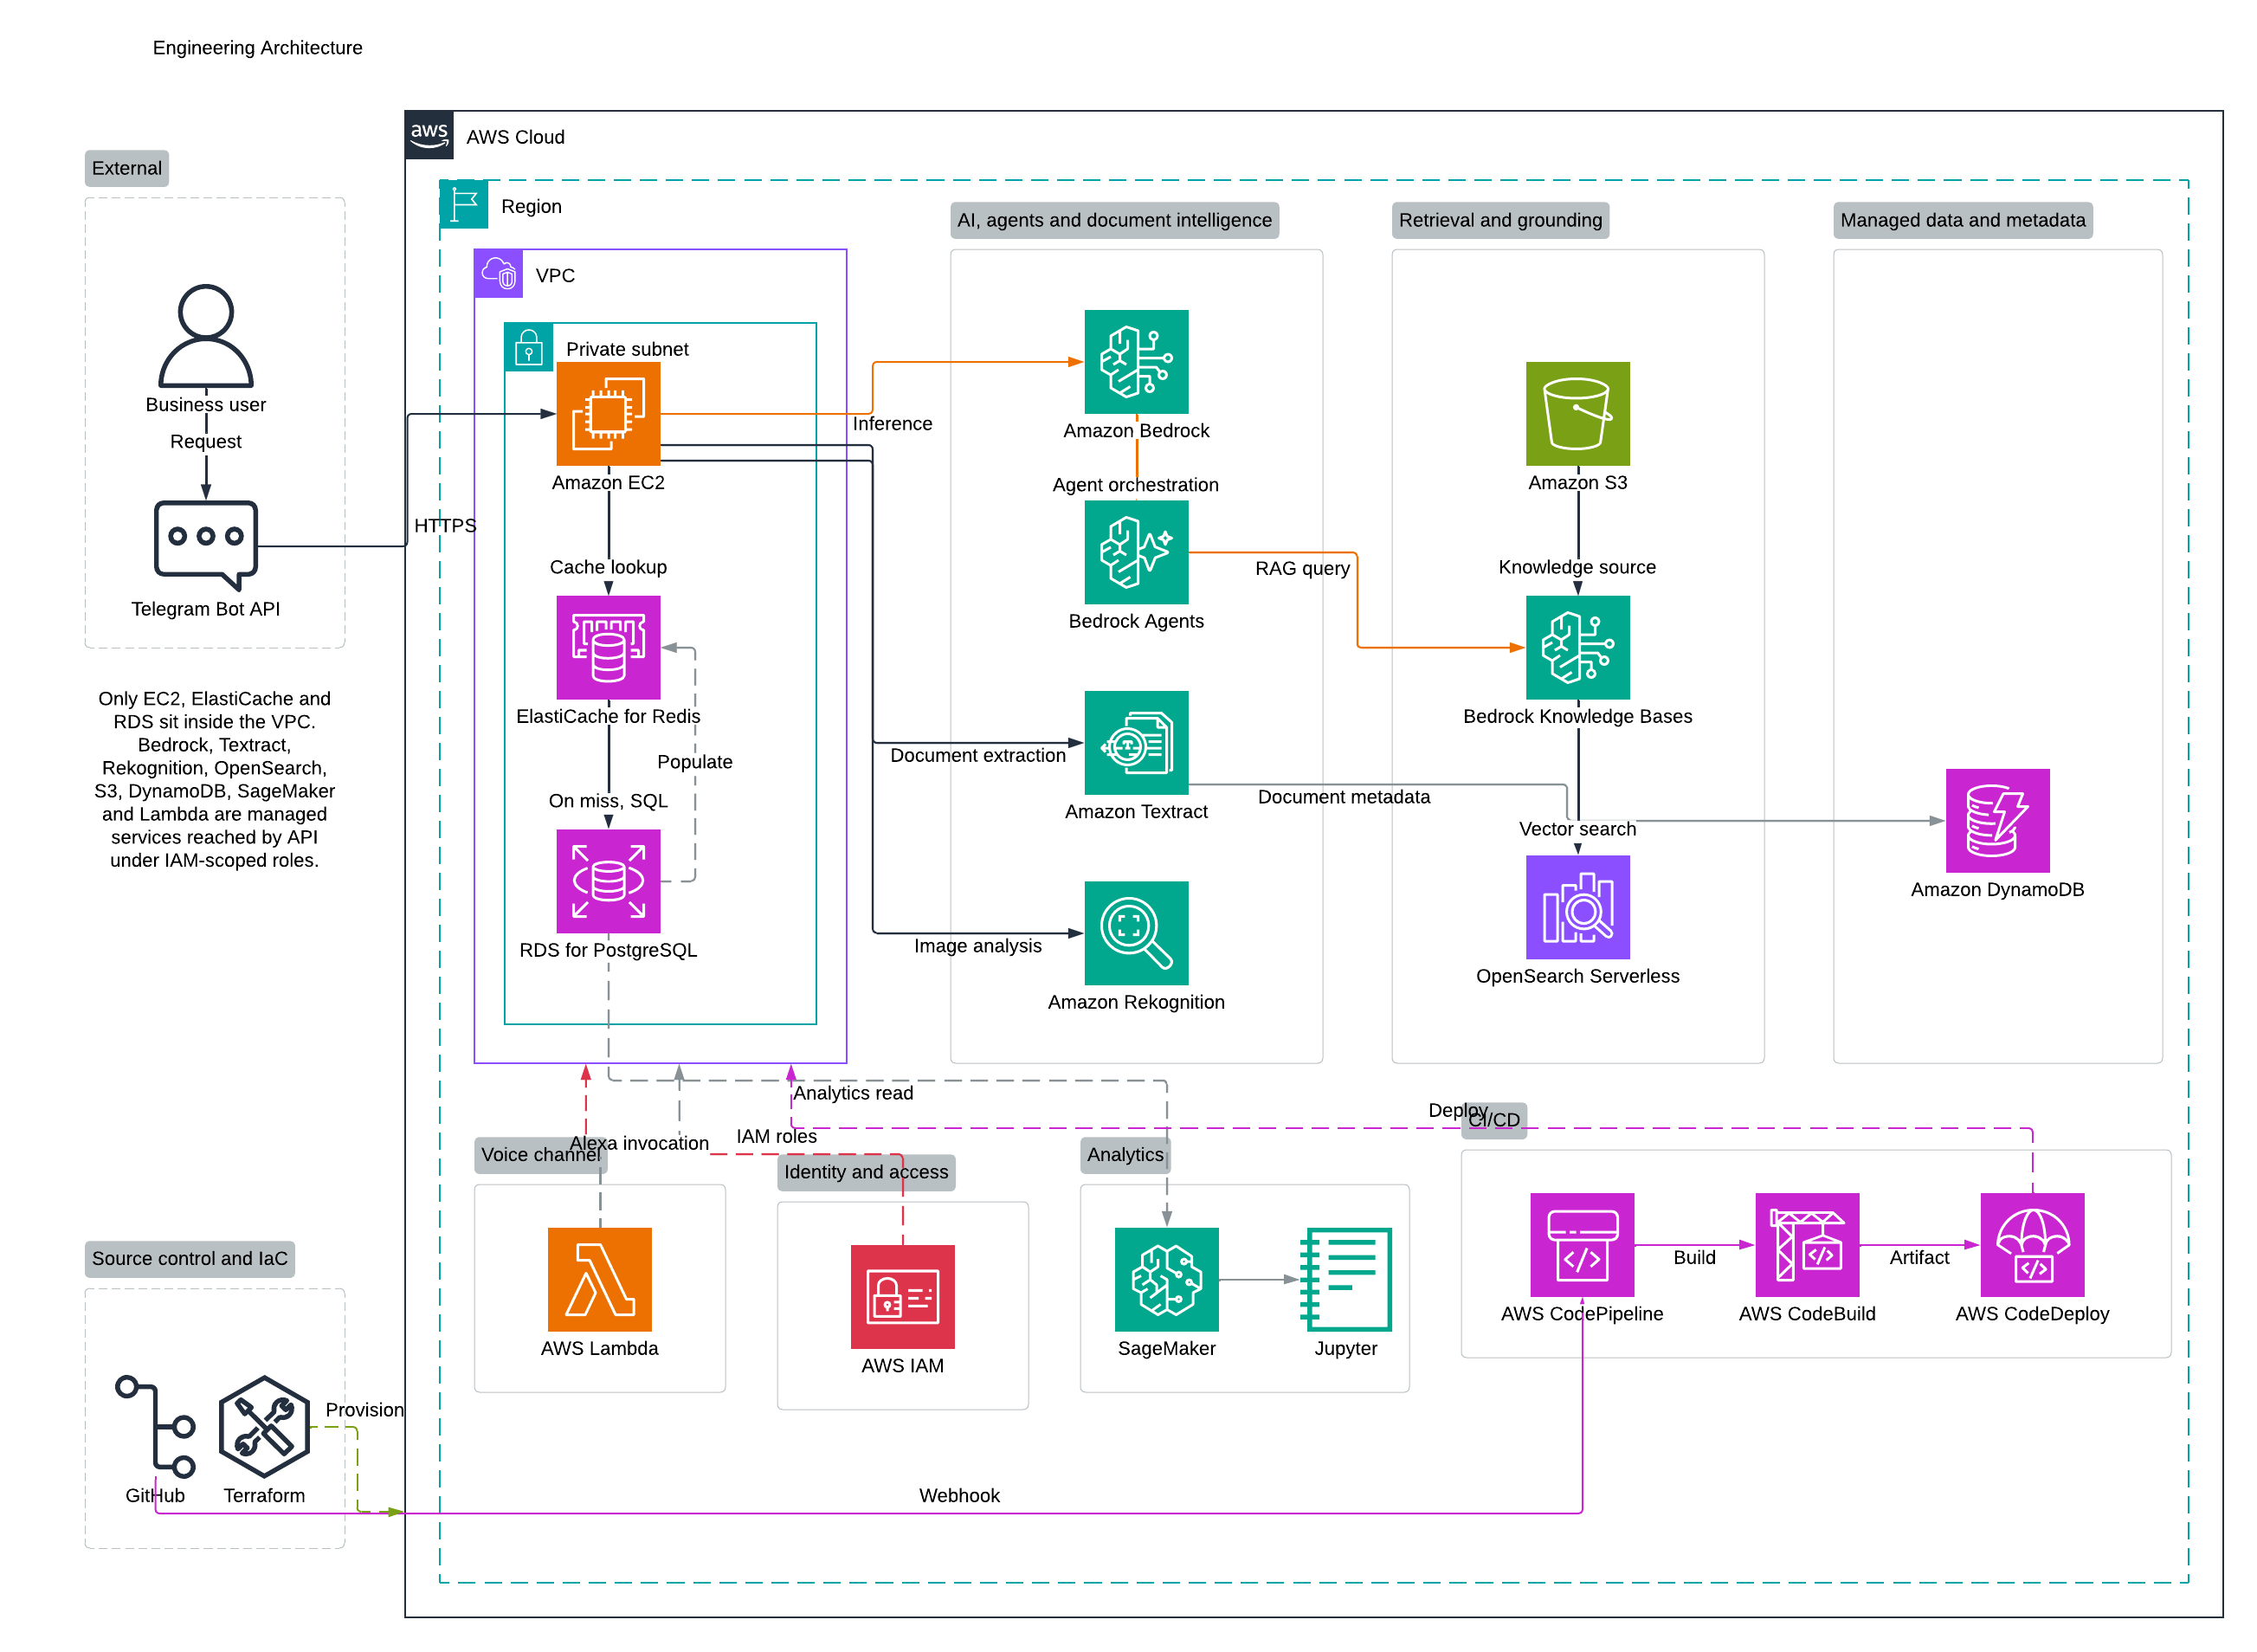Screen dimensions: 2257x1652
Task: Click the AWS CodePipeline icon
Action: [x=1582, y=1245]
